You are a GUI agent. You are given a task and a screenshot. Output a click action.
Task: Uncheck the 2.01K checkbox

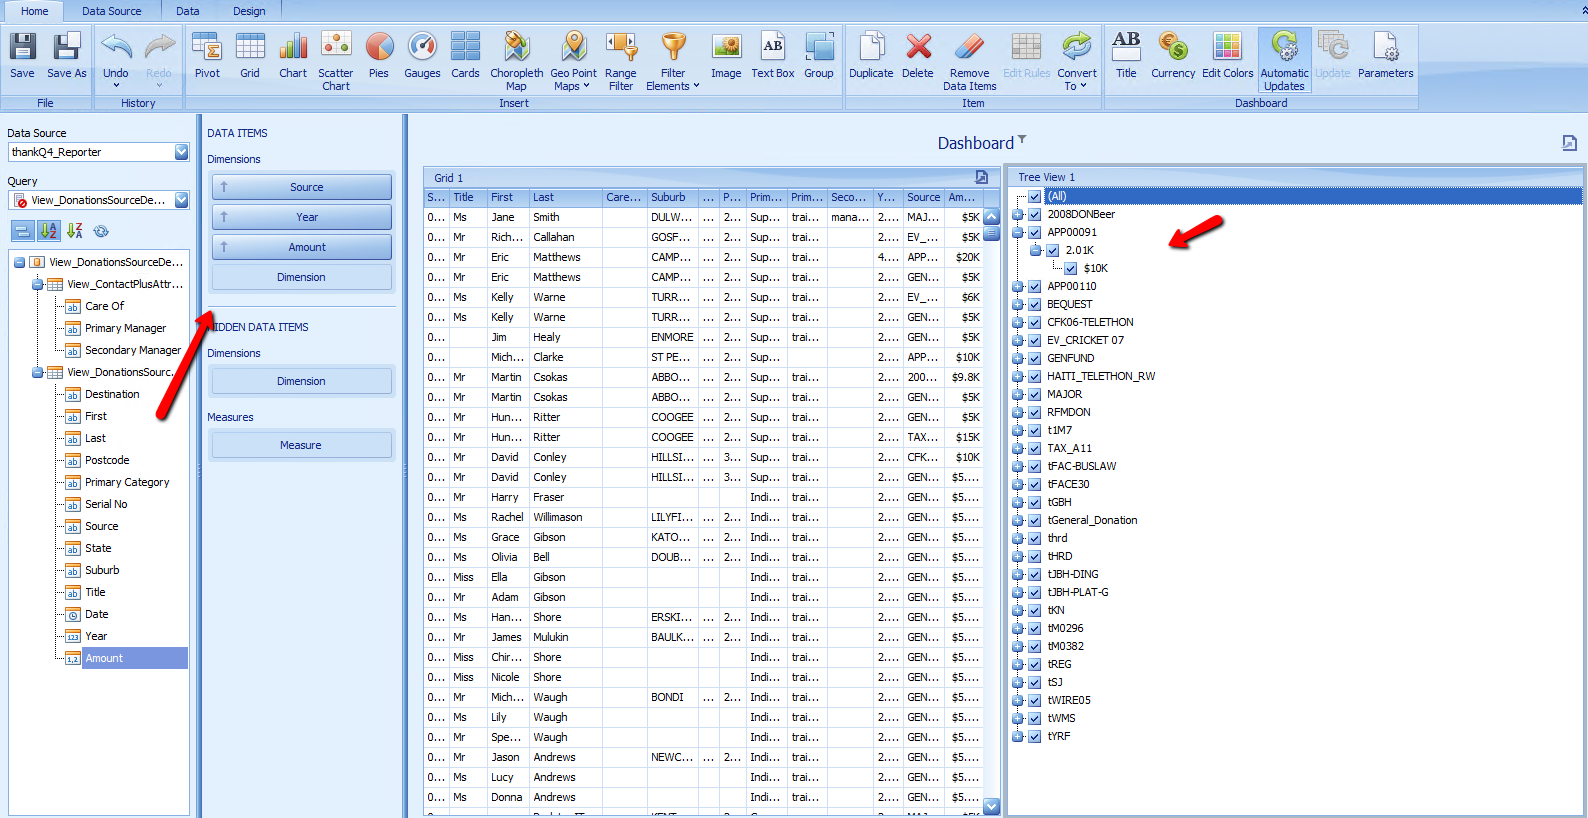point(1053,250)
